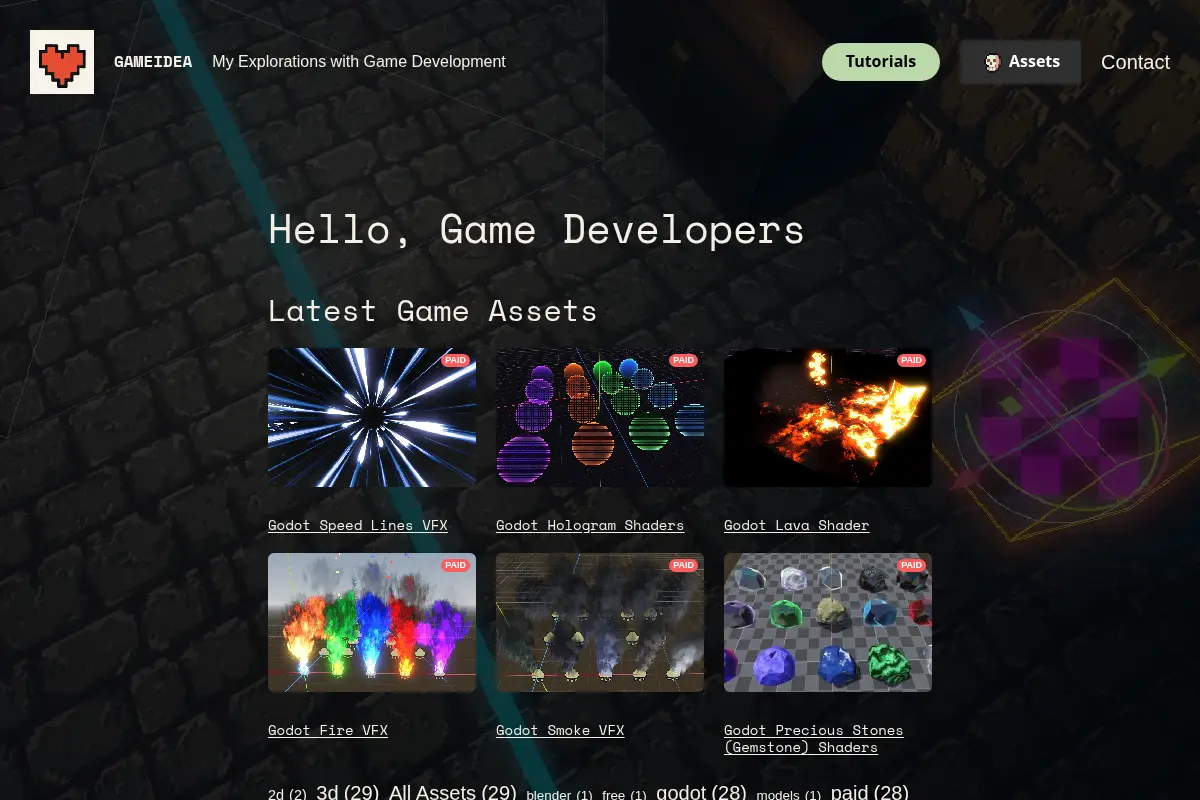Click the Hello, Game Developers heading

pyautogui.click(x=537, y=230)
